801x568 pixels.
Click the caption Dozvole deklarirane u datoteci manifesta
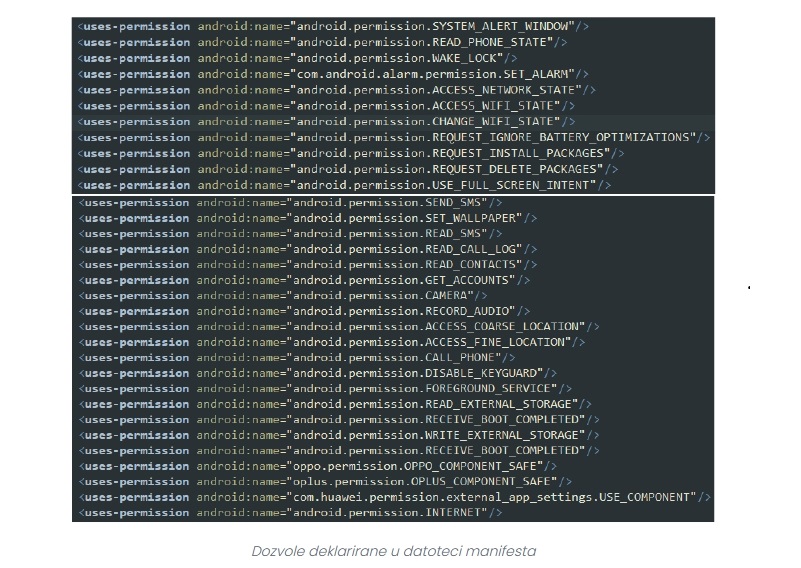[x=394, y=551]
